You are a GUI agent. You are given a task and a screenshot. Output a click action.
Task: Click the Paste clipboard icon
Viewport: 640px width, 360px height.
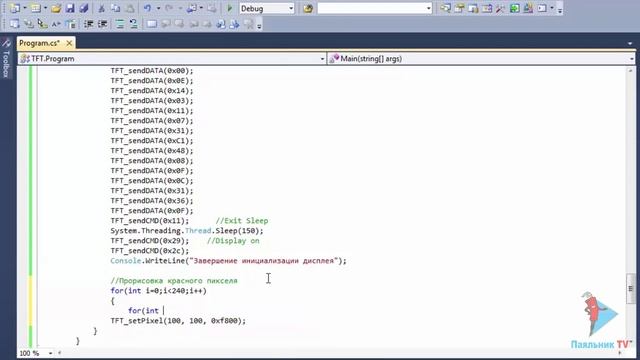coord(130,9)
